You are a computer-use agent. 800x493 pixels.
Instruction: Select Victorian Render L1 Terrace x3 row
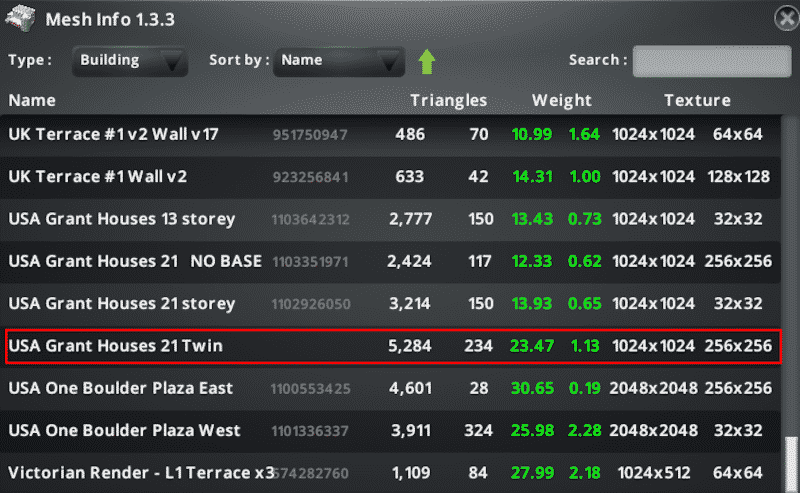pyautogui.click(x=390, y=472)
